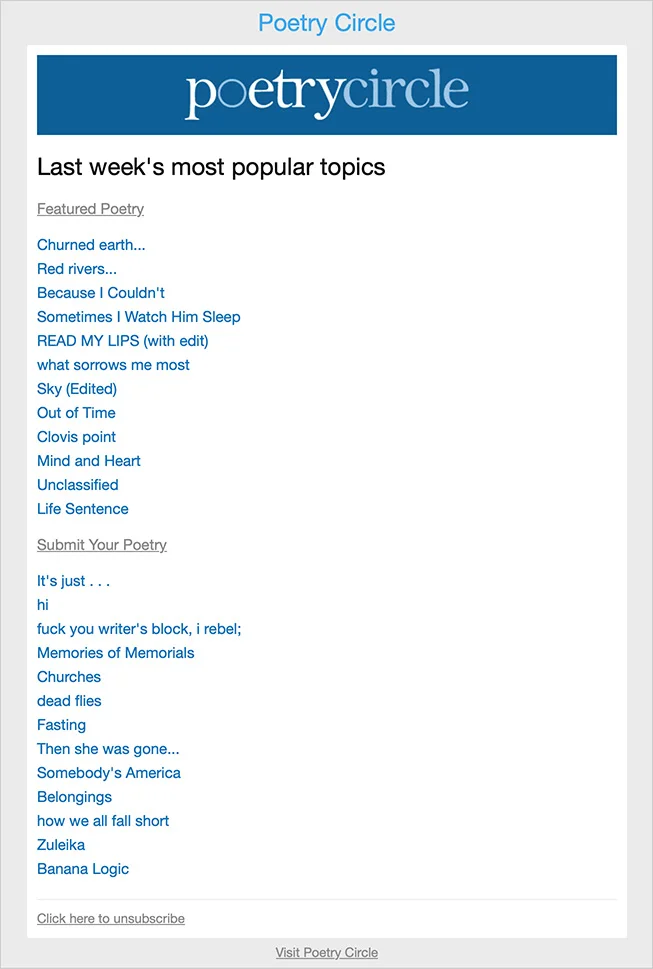This screenshot has height=969, width=653.
Task: Select the 'Life Sentence' topic
Action: point(82,509)
